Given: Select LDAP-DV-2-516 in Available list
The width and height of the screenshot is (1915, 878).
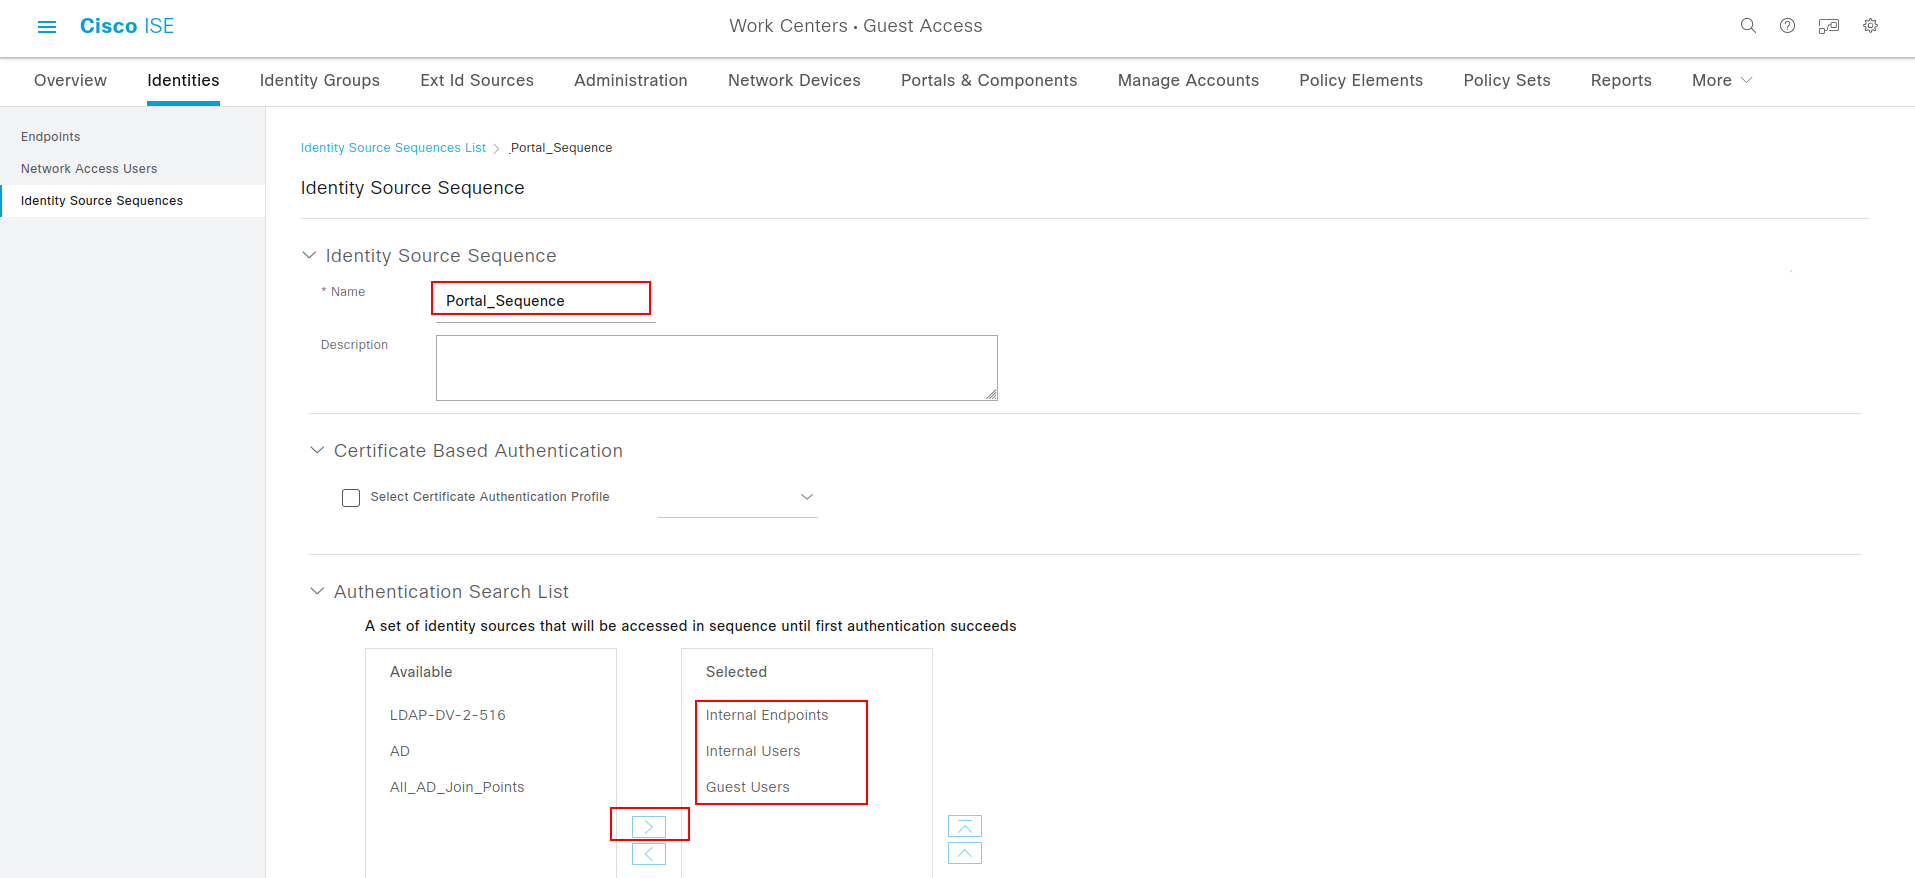Looking at the screenshot, I should pos(448,715).
